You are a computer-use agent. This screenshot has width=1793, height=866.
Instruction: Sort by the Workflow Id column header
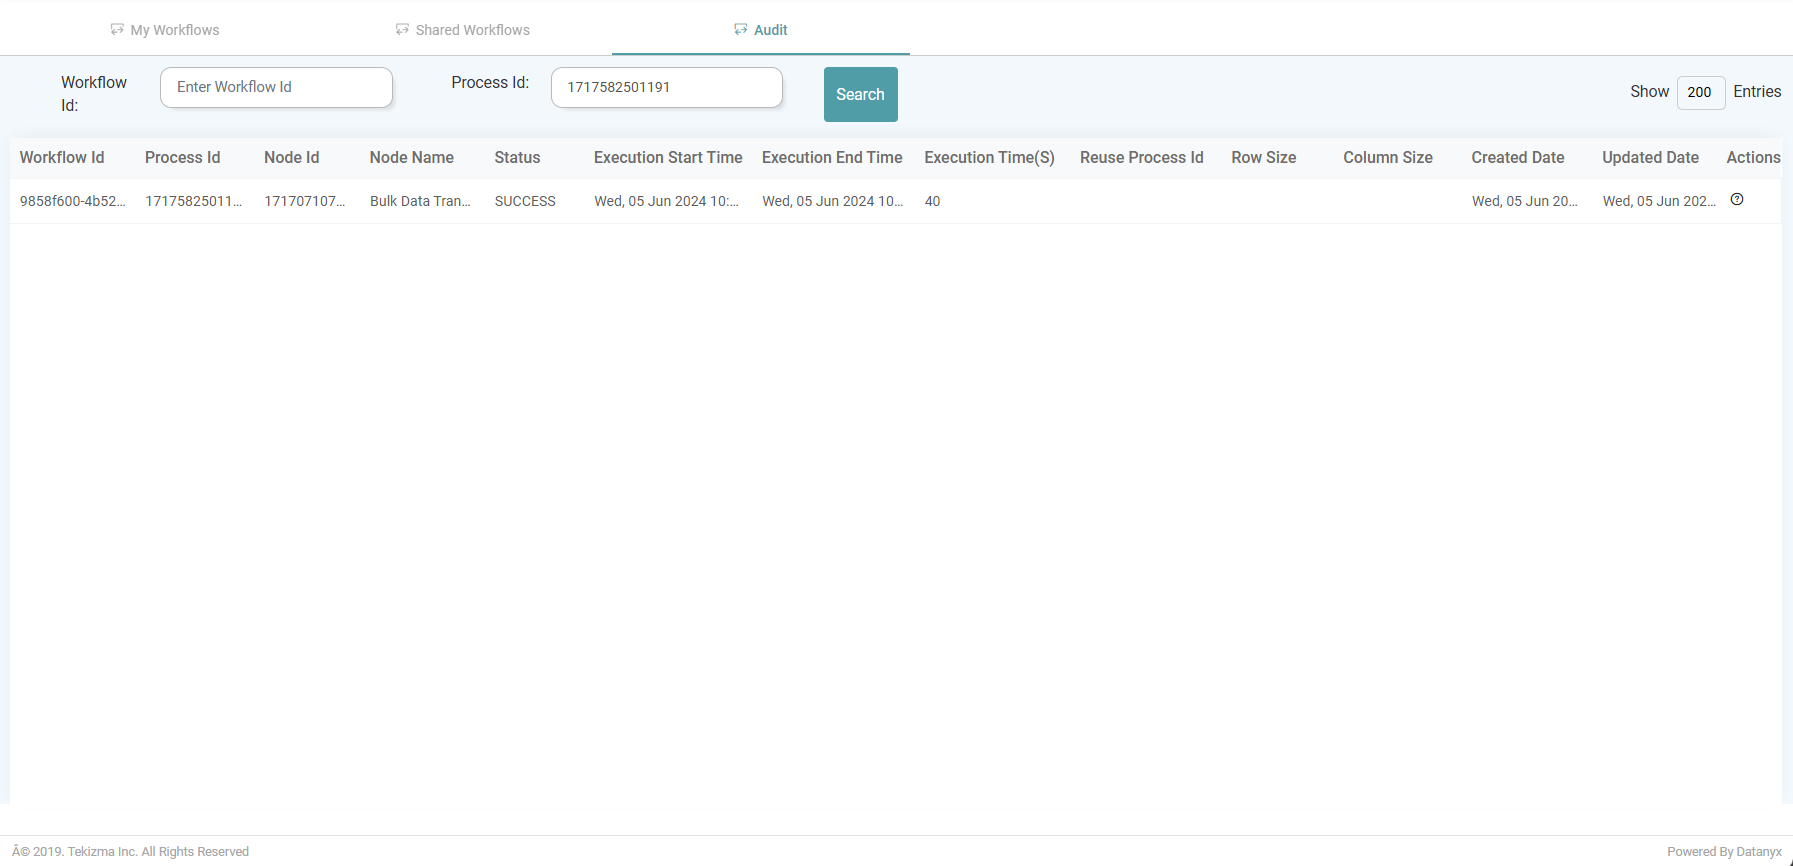62,158
